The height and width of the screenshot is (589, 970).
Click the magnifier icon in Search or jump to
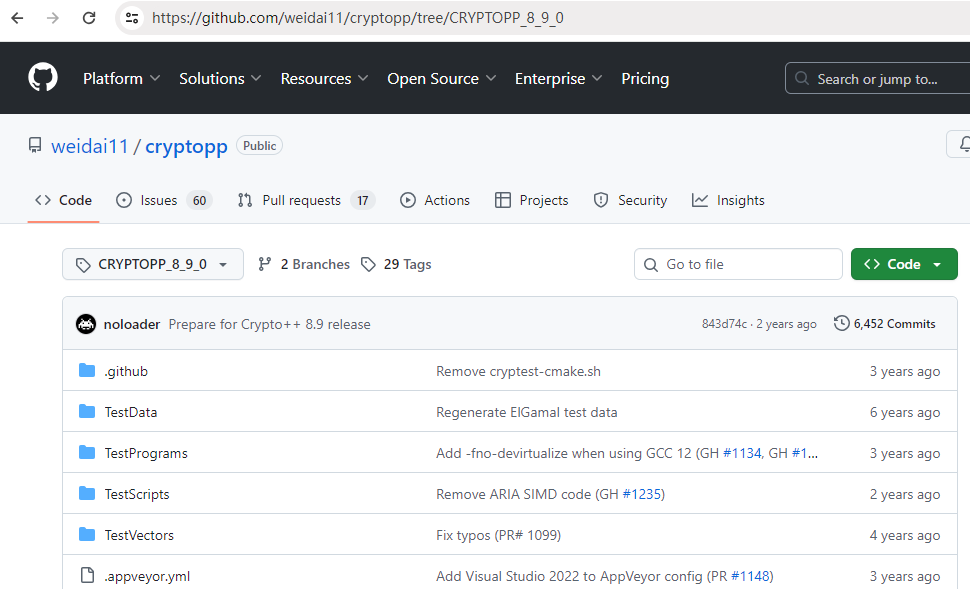[x=802, y=78]
